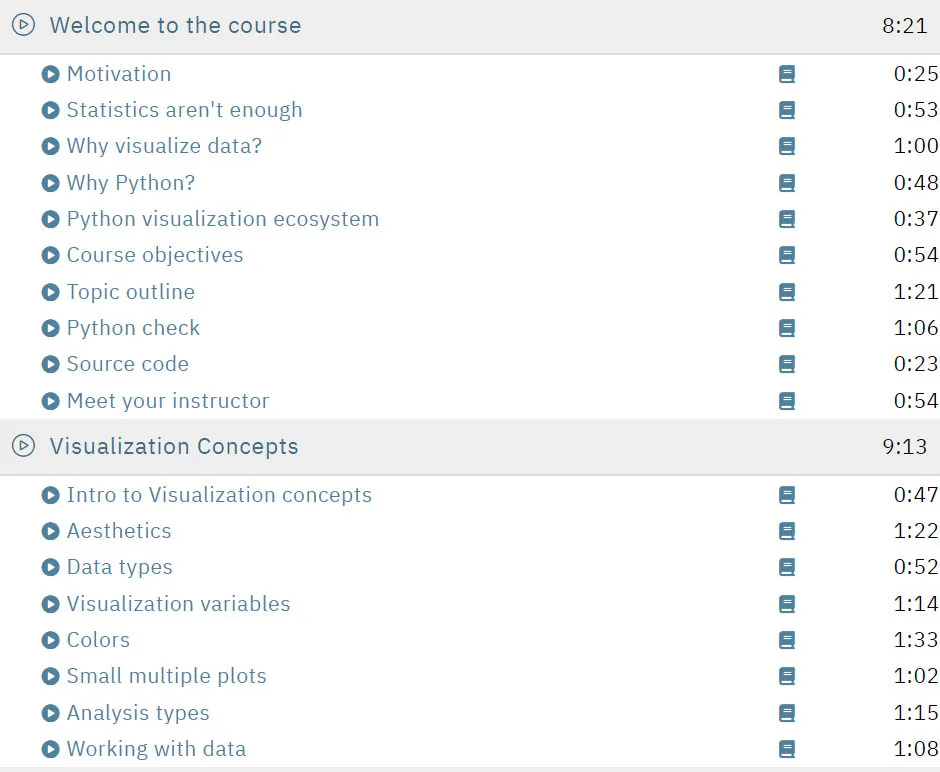The image size is (940, 772).
Task: Collapse the Welcome to the course section
Action: pos(470,26)
